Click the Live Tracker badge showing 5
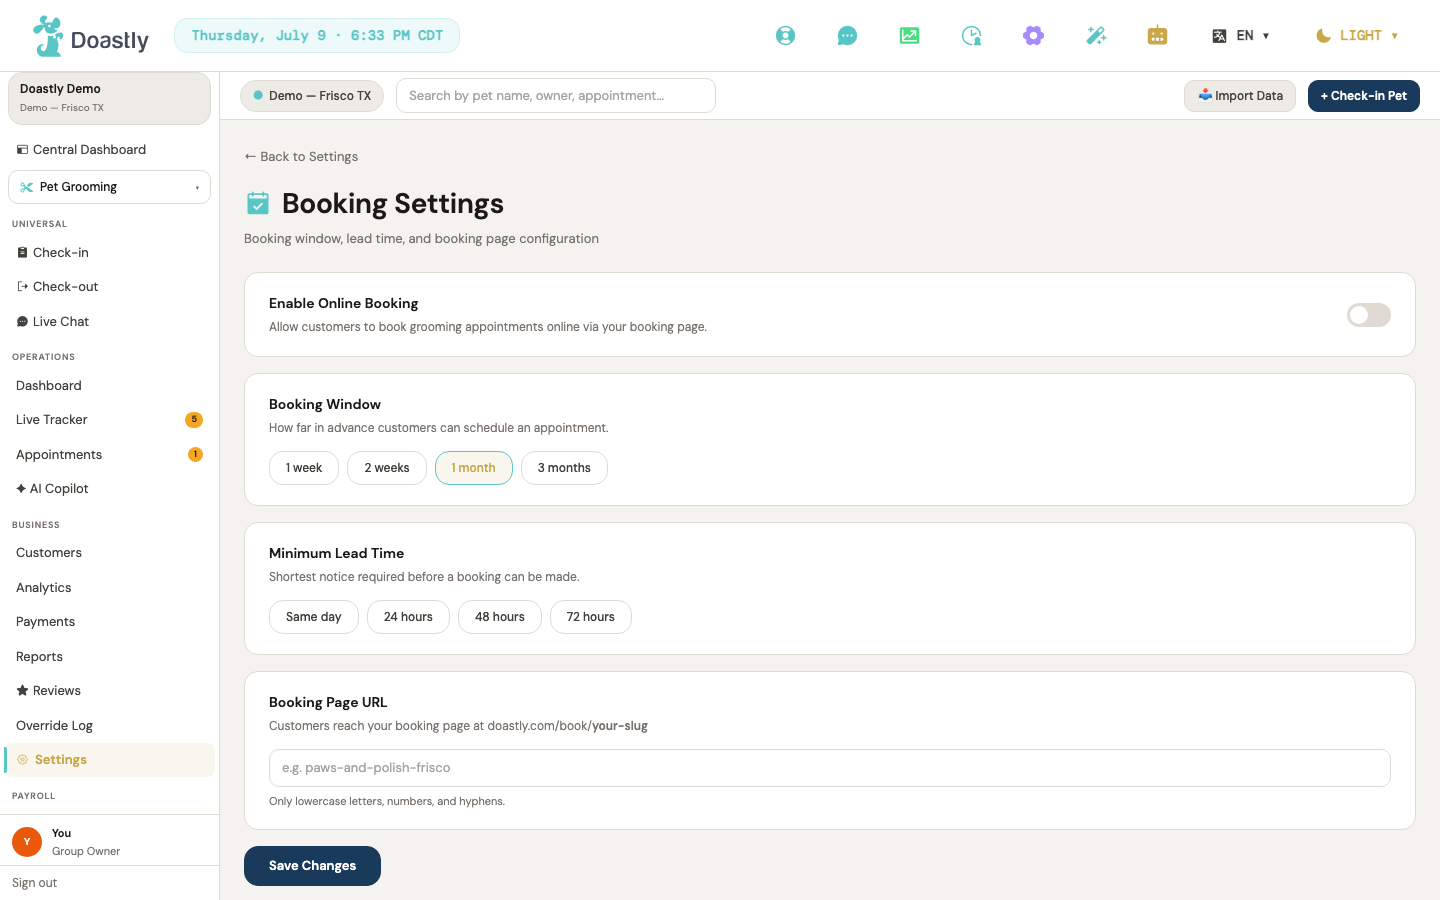Viewport: 1440px width, 900px height. 194,420
